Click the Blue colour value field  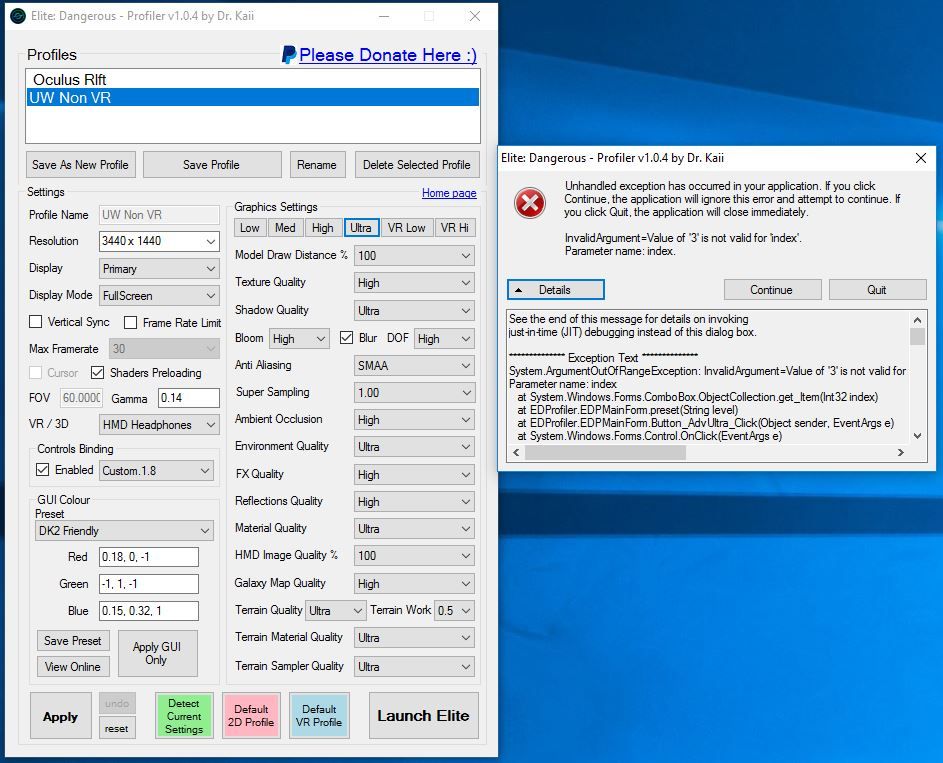click(149, 611)
